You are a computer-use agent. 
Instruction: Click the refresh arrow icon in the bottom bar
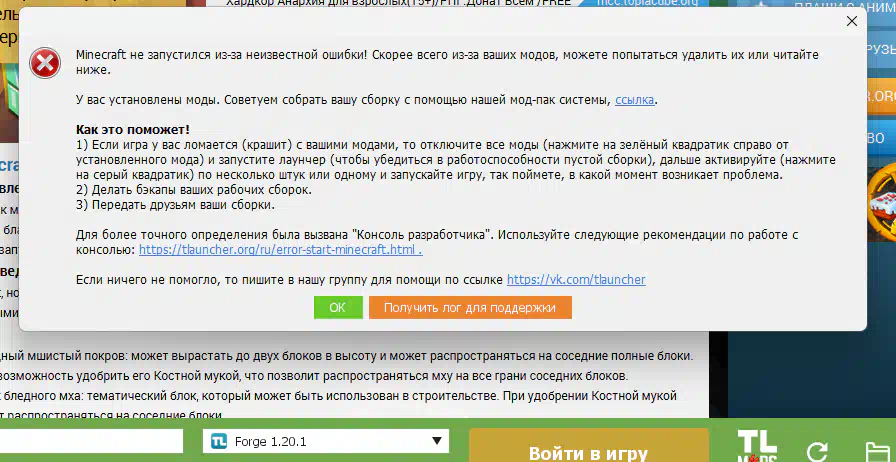[x=817, y=451]
